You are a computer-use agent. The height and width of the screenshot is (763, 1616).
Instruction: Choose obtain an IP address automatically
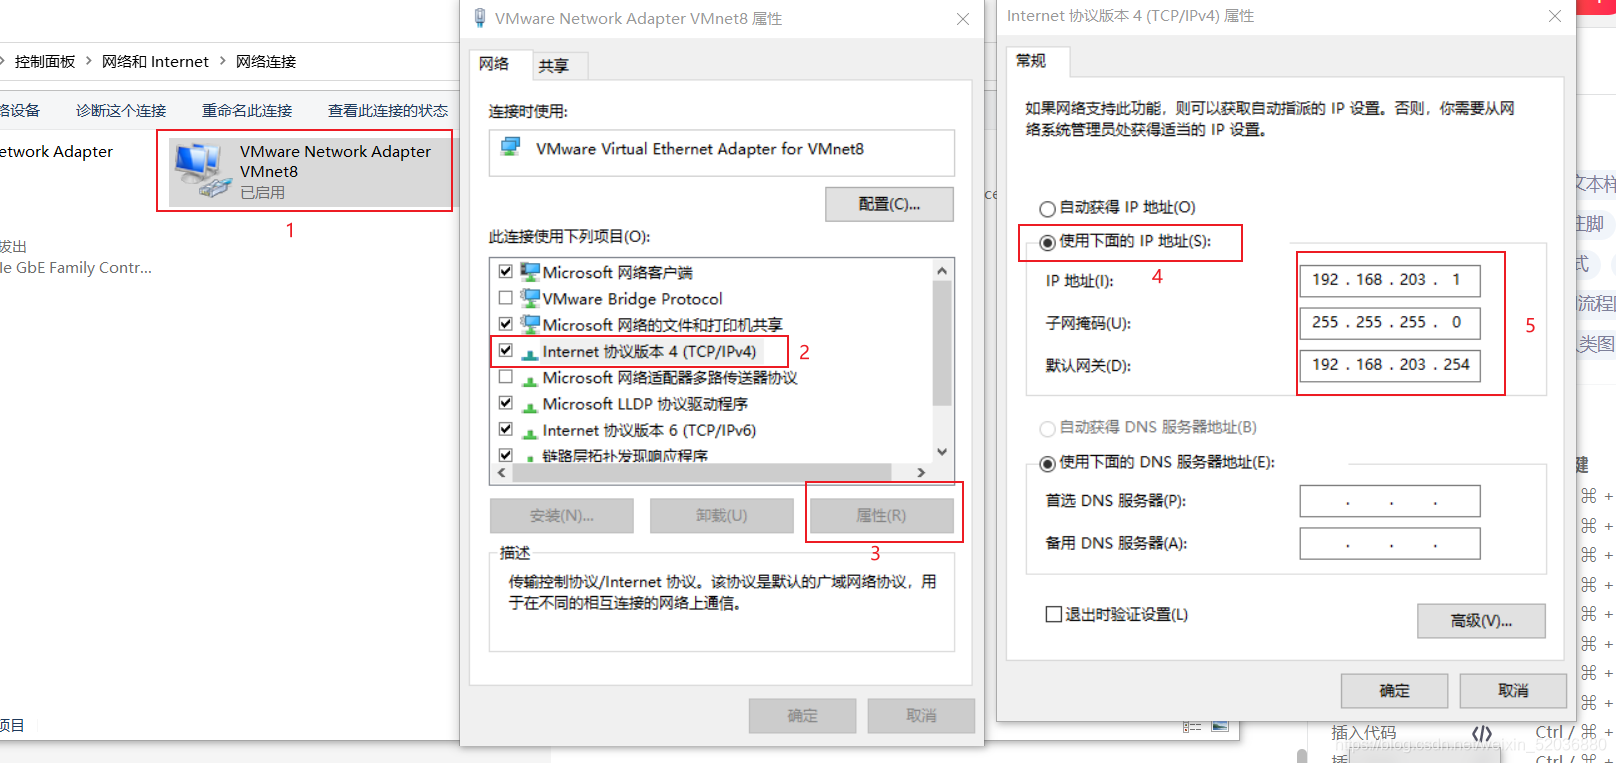coord(1047,208)
